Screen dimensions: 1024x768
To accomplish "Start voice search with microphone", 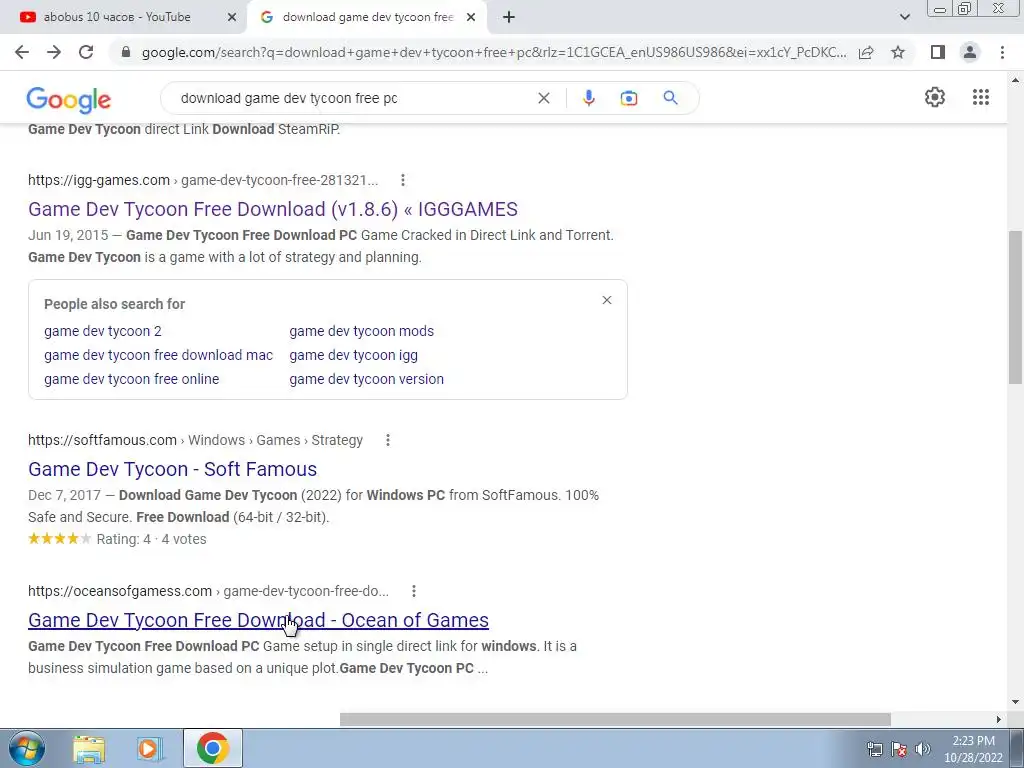I will click(x=588, y=98).
